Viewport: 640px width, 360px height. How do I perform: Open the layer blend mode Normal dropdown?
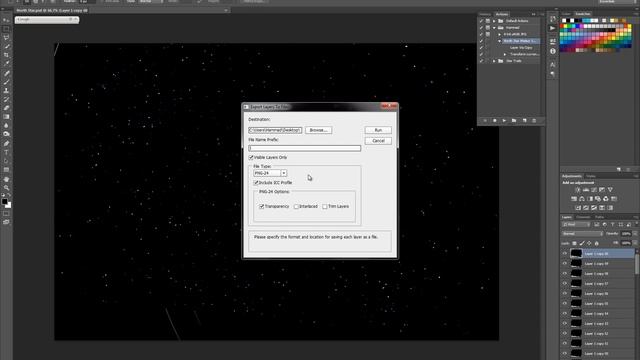582,234
